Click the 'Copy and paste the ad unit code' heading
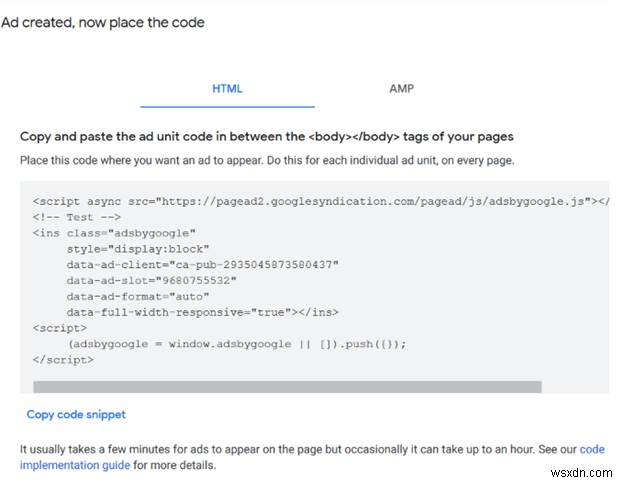The width and height of the screenshot is (624, 483). click(x=267, y=137)
